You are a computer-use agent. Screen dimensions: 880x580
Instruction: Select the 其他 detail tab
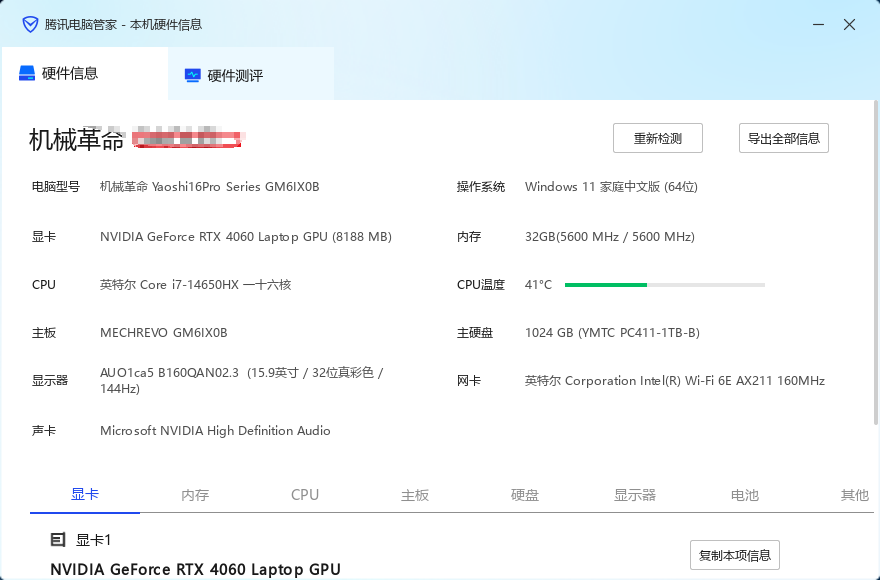[x=854, y=495]
